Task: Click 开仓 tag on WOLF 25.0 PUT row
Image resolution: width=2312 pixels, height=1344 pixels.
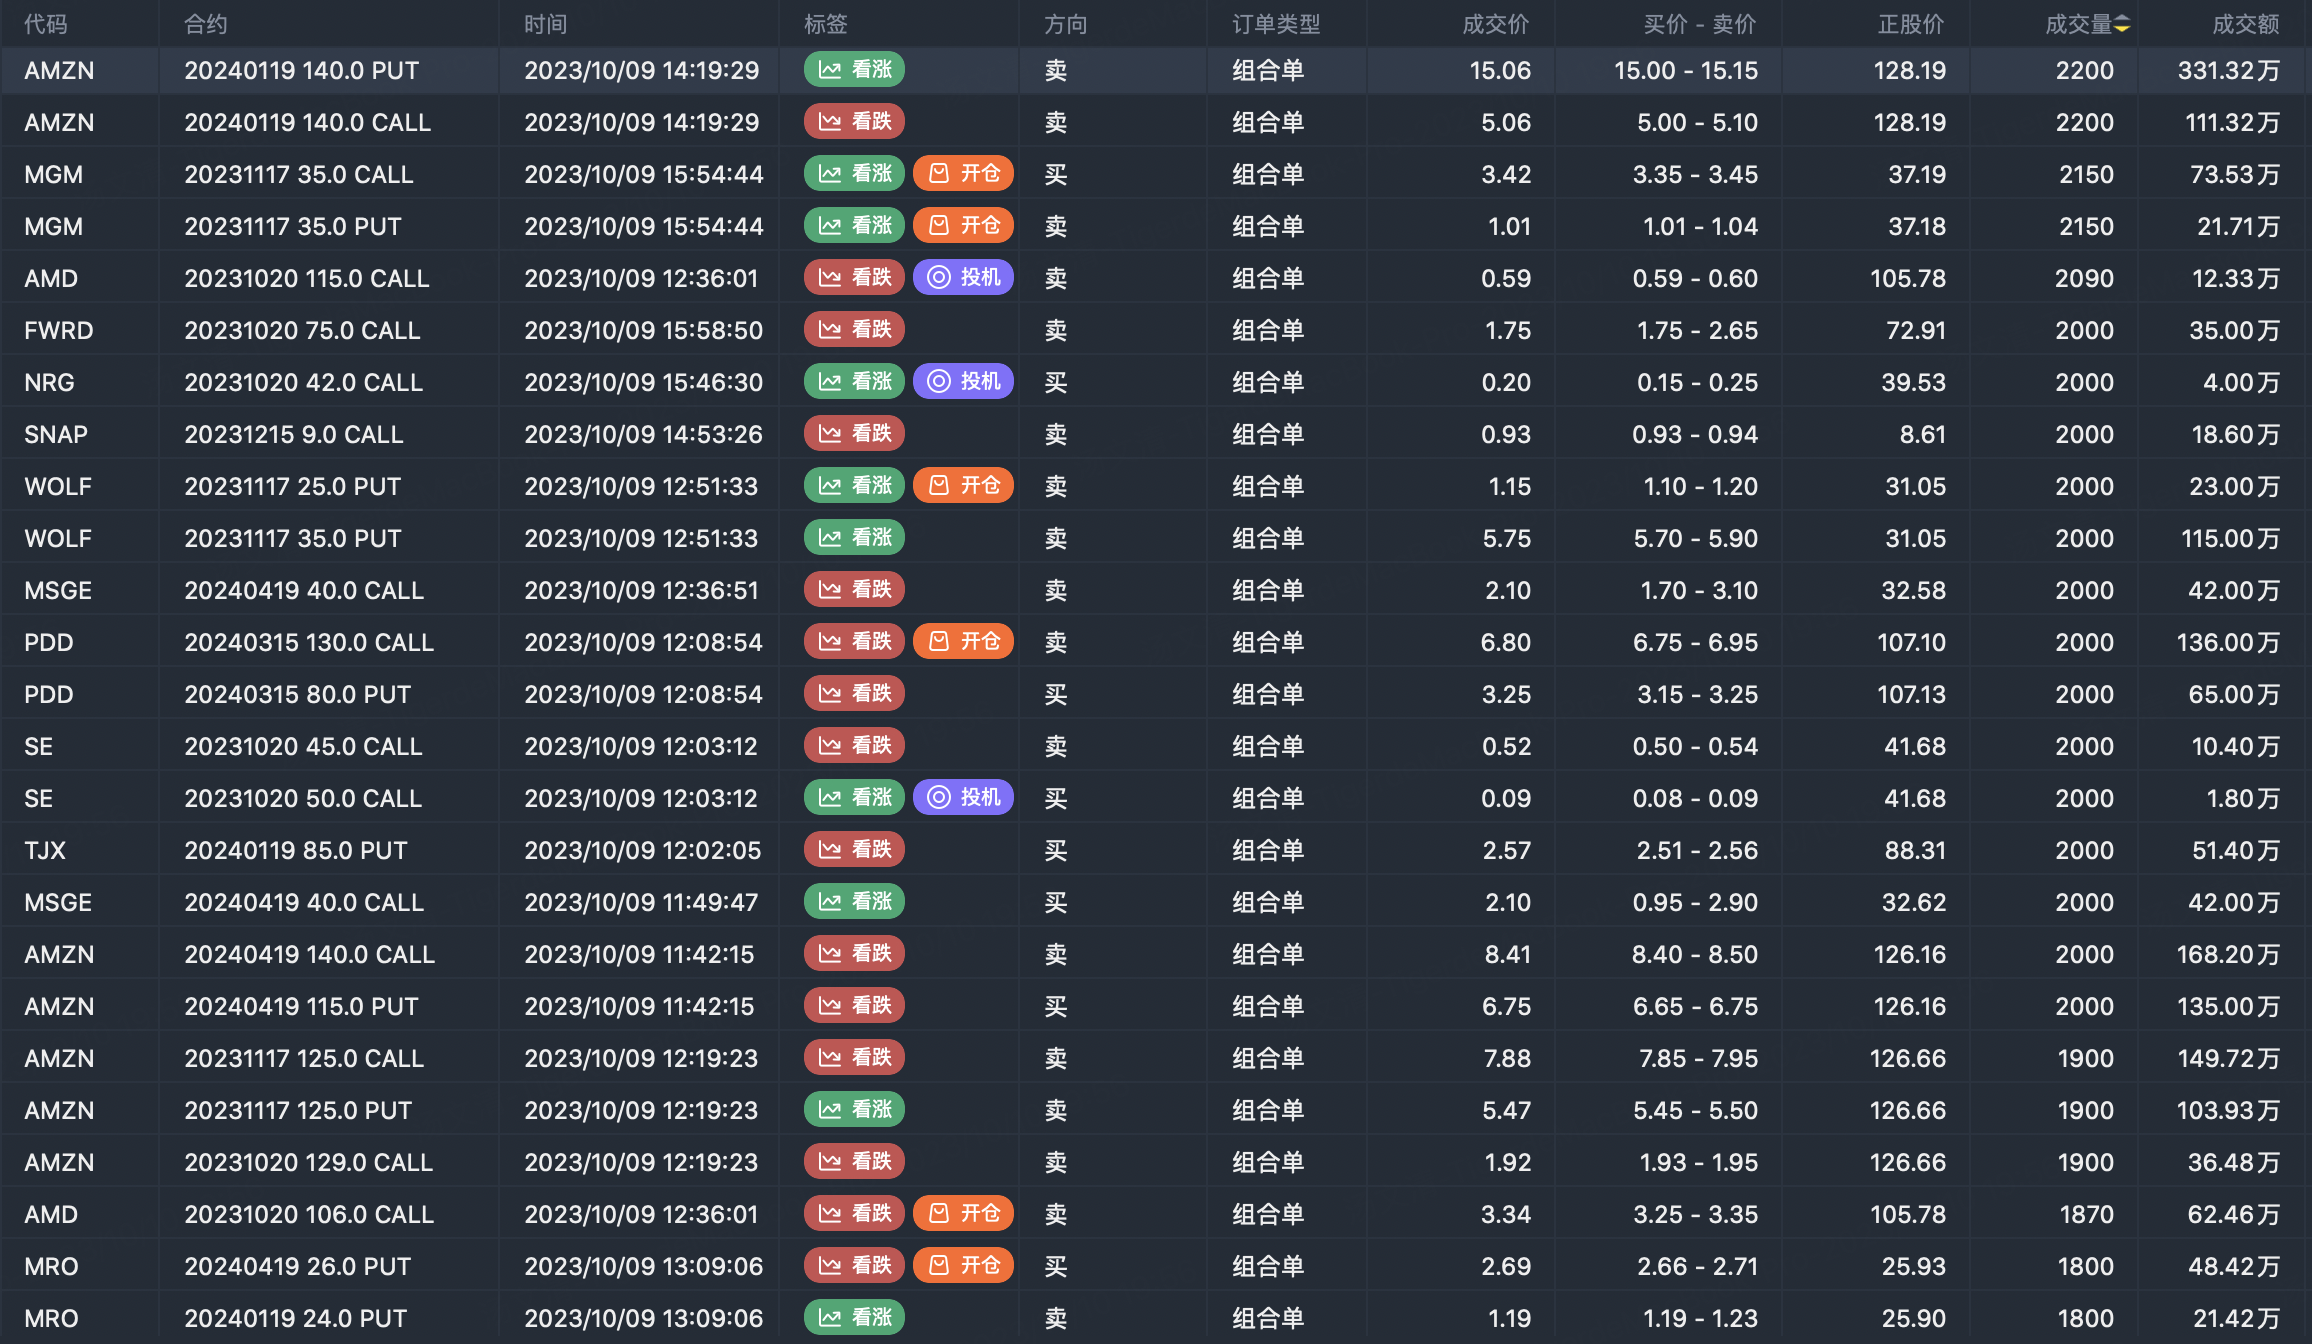Action: coord(963,486)
